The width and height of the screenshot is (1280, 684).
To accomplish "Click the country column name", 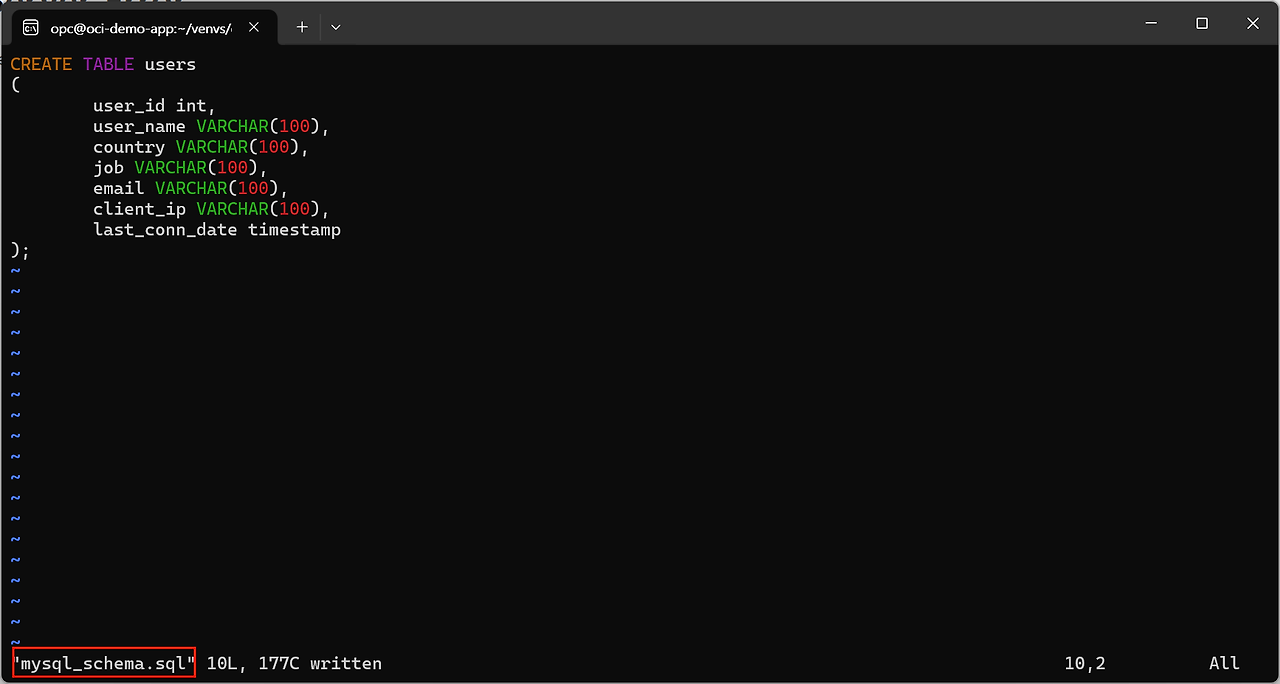I will pyautogui.click(x=129, y=147).
